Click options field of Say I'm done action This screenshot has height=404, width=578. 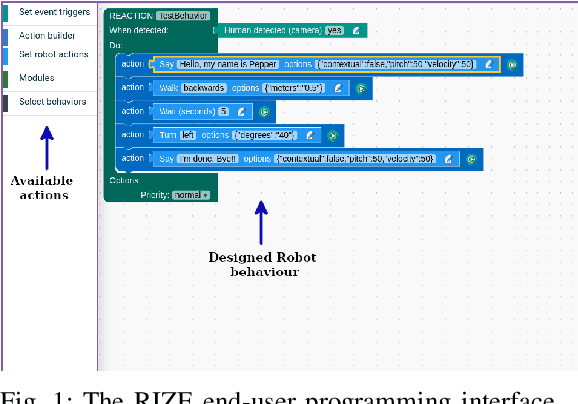click(356, 159)
